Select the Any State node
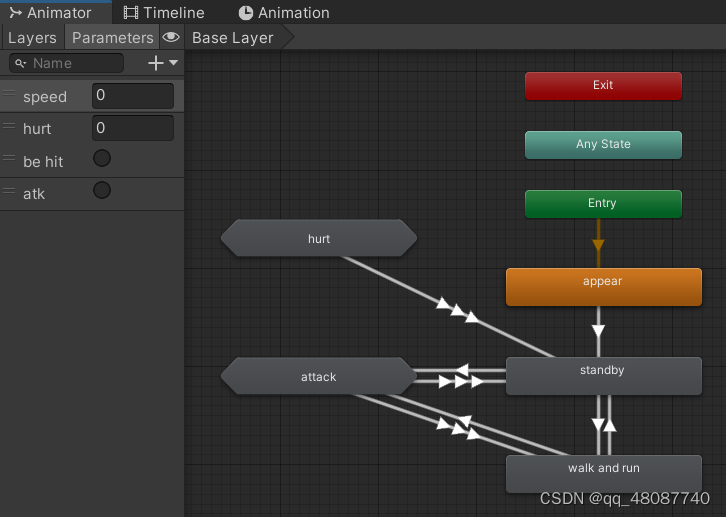 (603, 145)
